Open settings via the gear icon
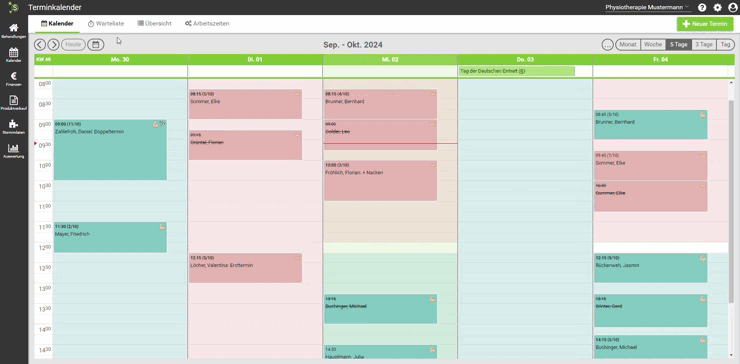740x364 pixels. click(717, 8)
